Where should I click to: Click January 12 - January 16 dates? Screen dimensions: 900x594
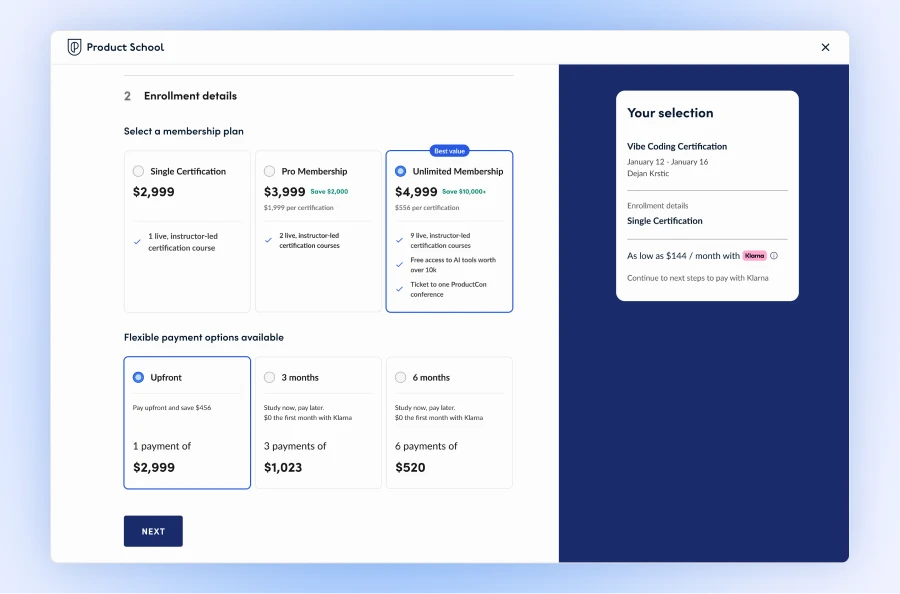(668, 162)
